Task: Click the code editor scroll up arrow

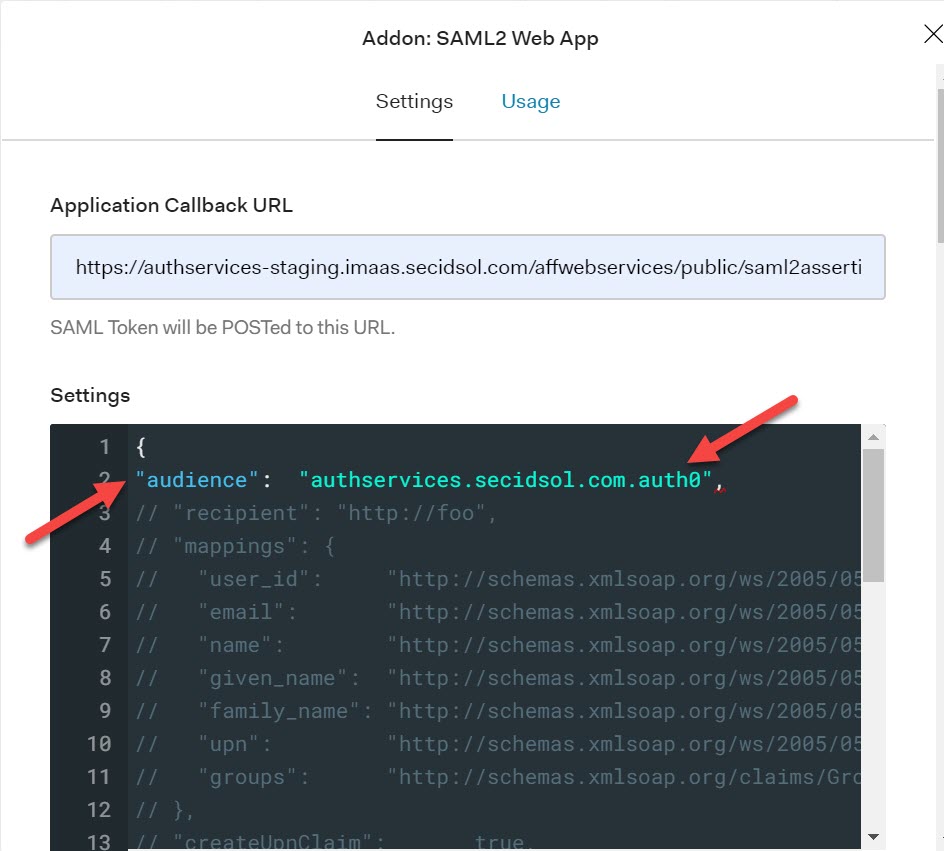Action: coord(873,437)
